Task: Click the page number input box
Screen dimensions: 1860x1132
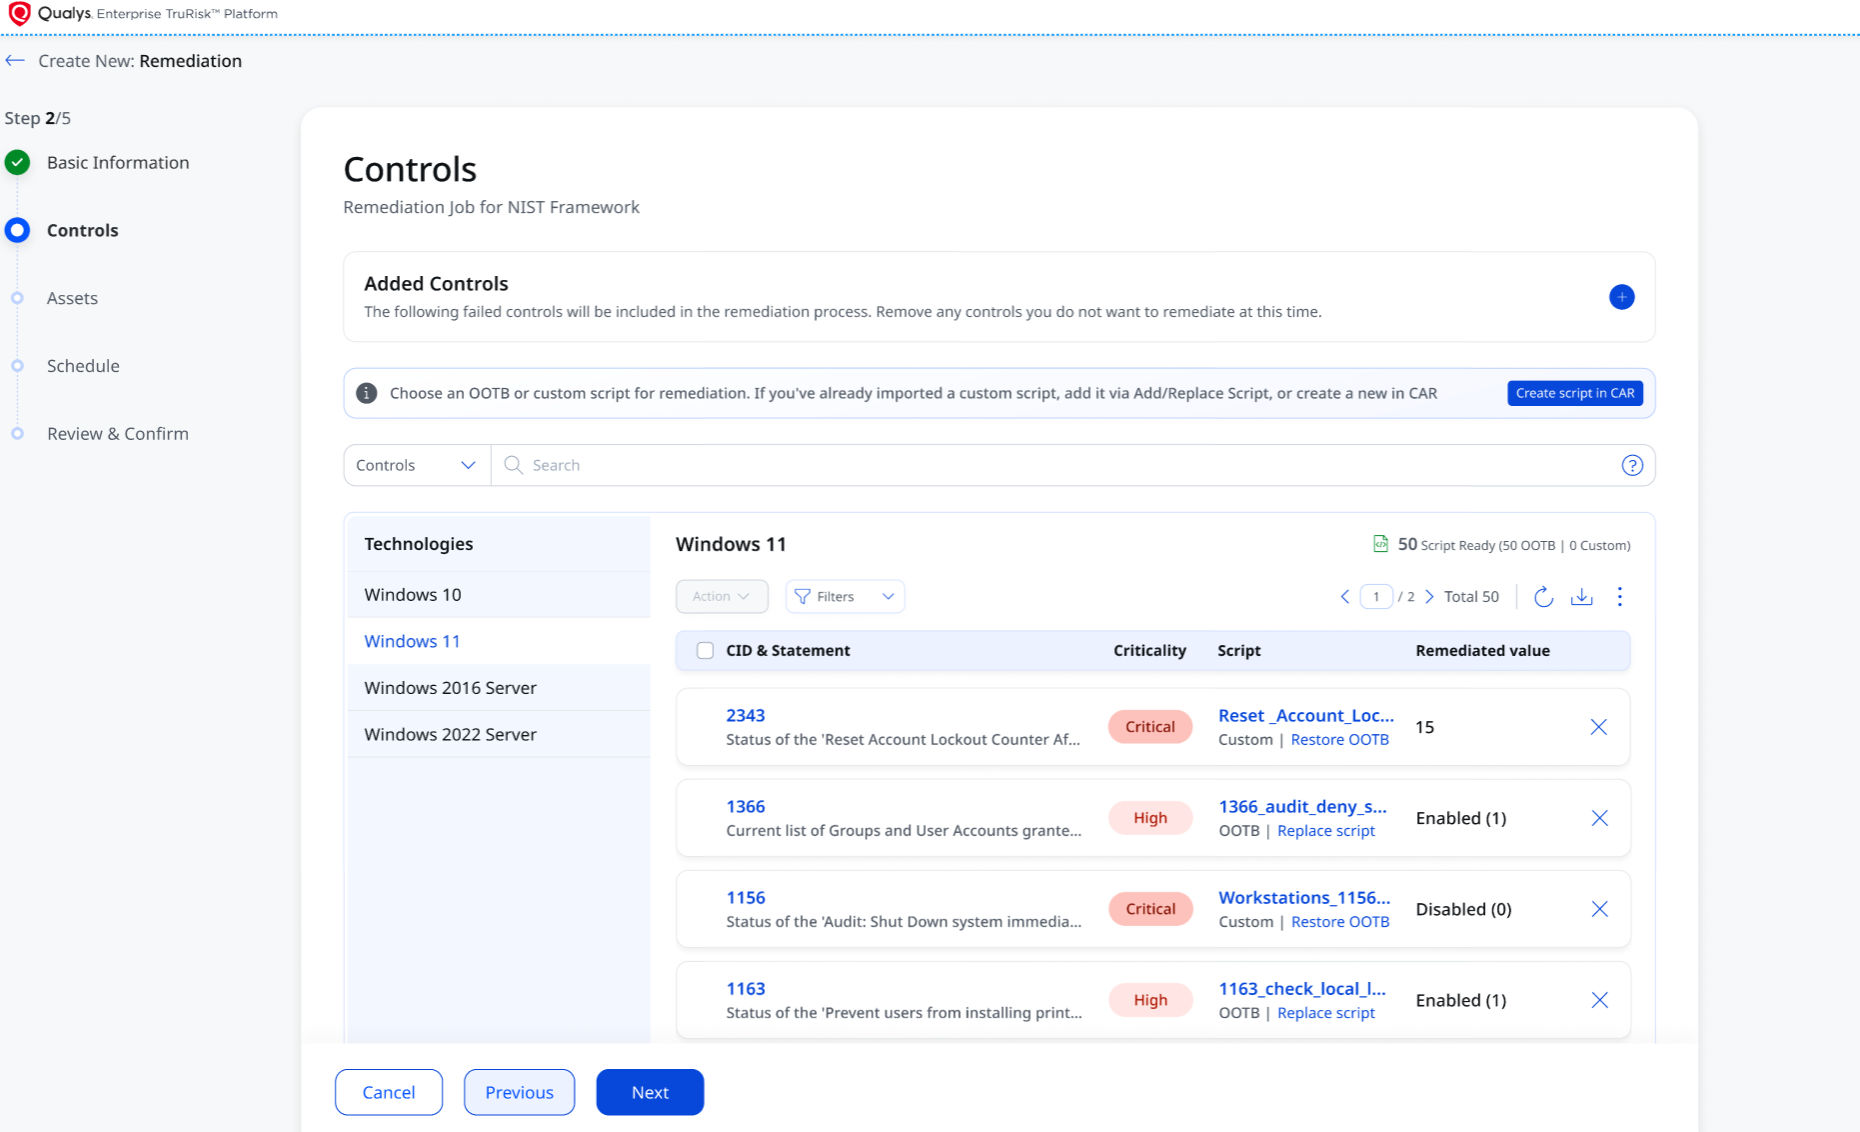Action: point(1376,597)
